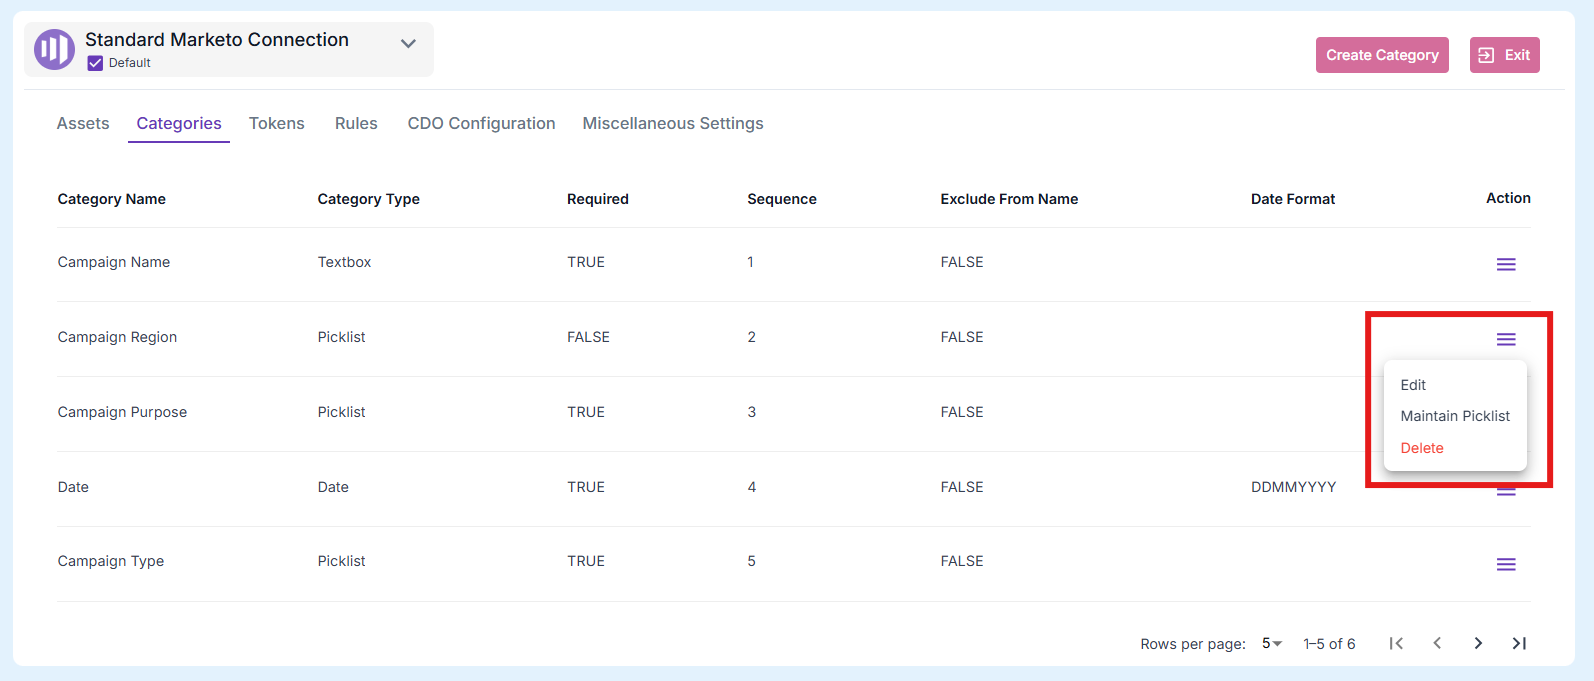
Task: Choose Maintain Picklist from the menu
Action: pyautogui.click(x=1454, y=416)
